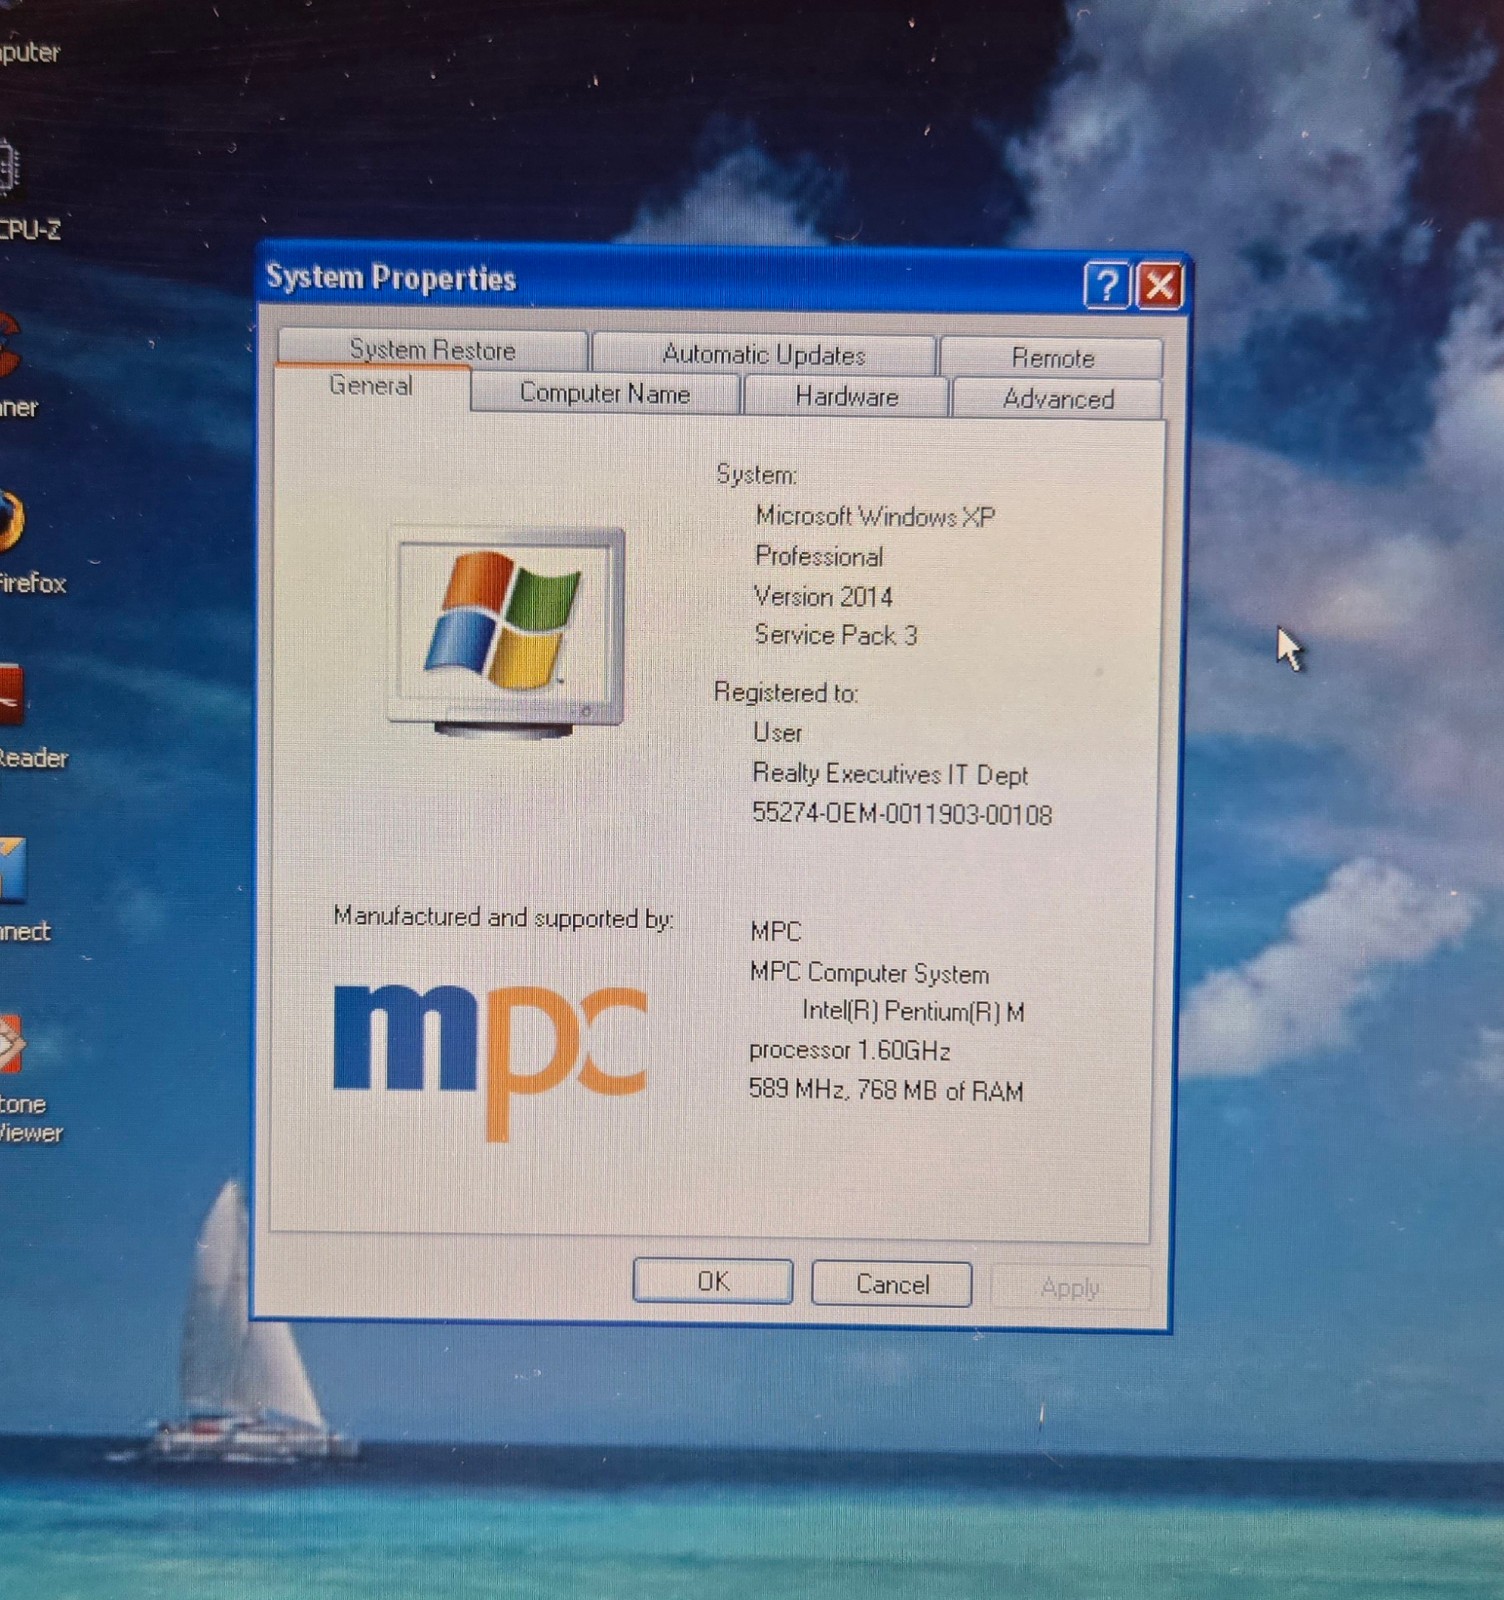Click the product ID 55274-OEM-0011903-00108
This screenshot has height=1600, width=1504.
point(902,814)
